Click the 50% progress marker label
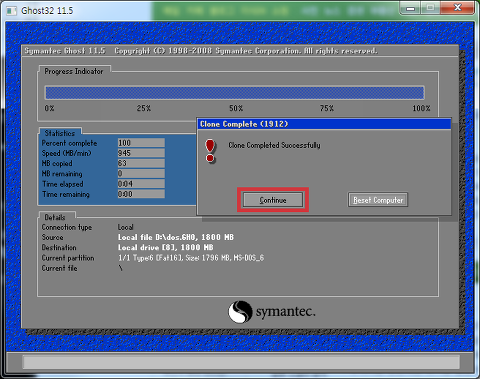The height and width of the screenshot is (379, 480). [236, 108]
